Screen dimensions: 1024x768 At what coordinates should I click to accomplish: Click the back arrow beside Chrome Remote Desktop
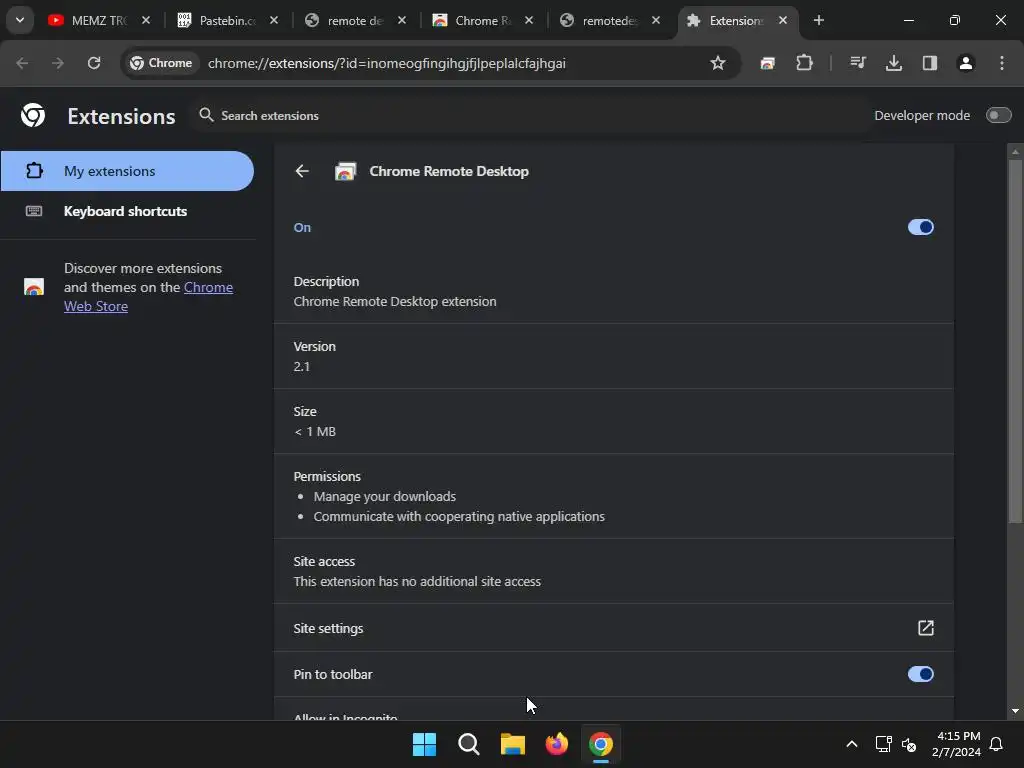pos(302,171)
